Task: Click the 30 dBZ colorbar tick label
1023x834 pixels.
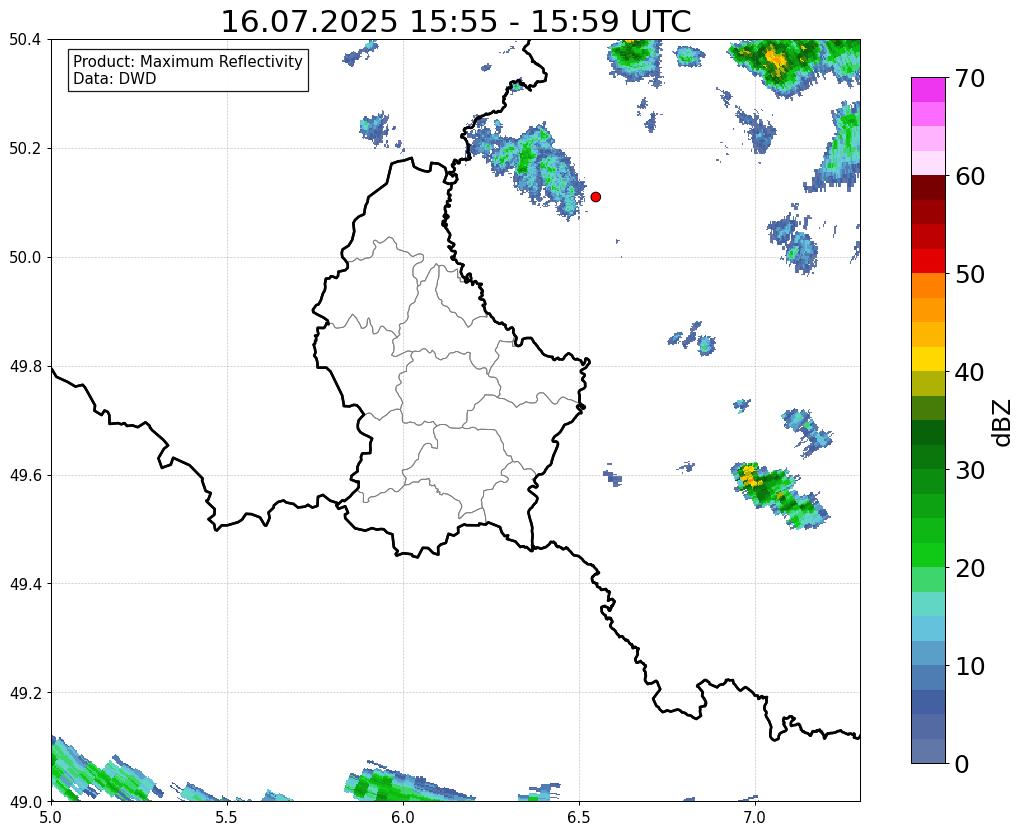Action: (x=969, y=470)
